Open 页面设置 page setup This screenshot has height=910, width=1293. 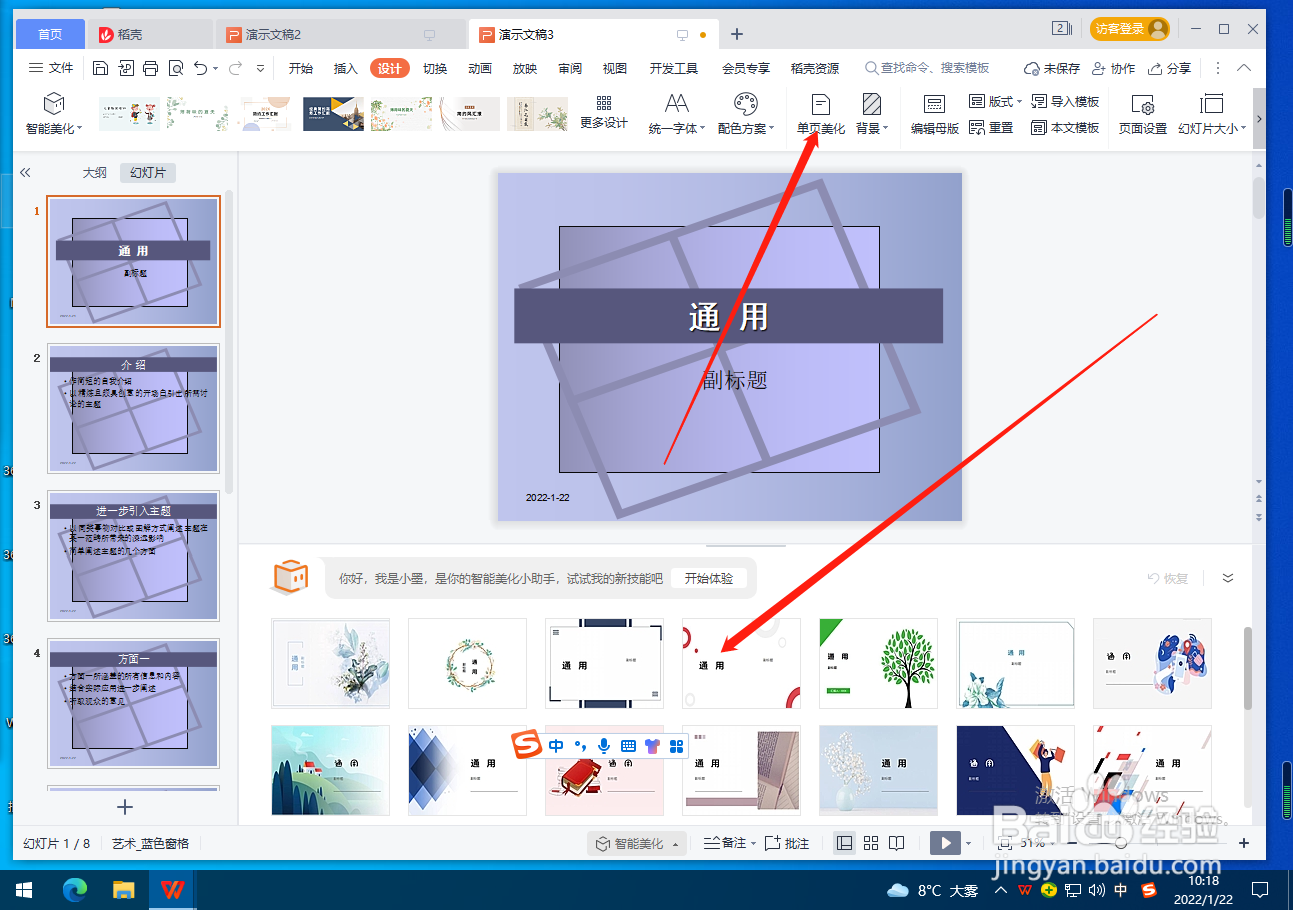tap(1141, 113)
